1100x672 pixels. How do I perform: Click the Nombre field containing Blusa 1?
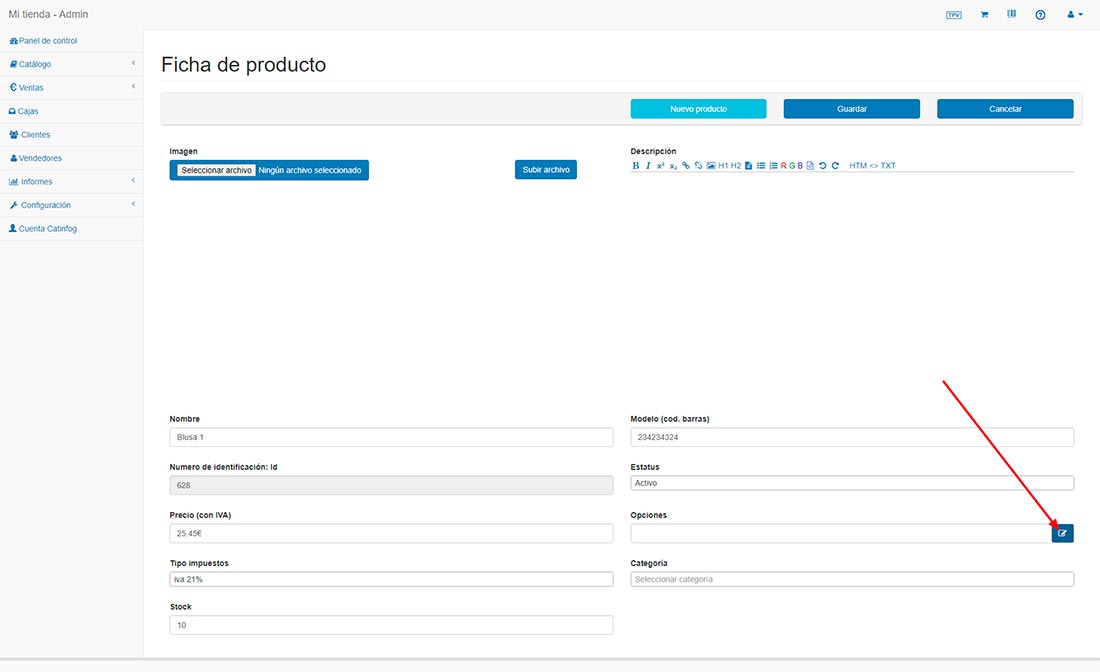click(x=391, y=437)
